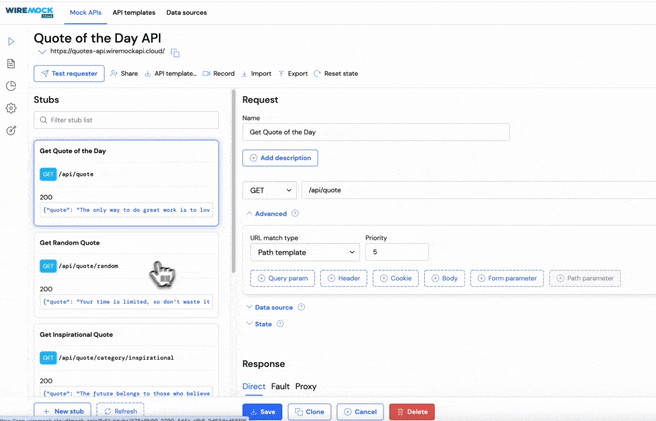Switch to the Data sources tab
This screenshot has height=421, width=656.
pyautogui.click(x=187, y=13)
